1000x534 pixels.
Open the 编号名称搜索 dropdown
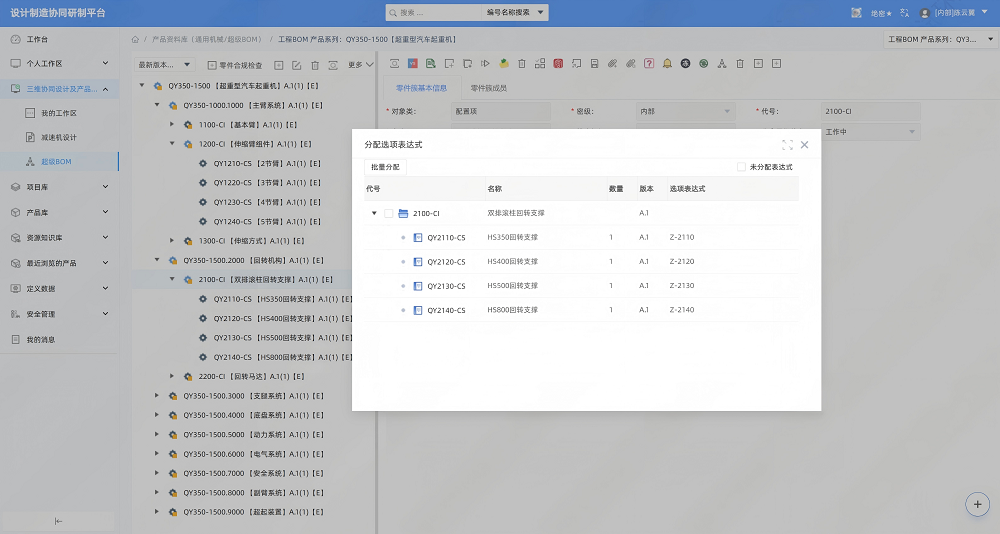514,13
